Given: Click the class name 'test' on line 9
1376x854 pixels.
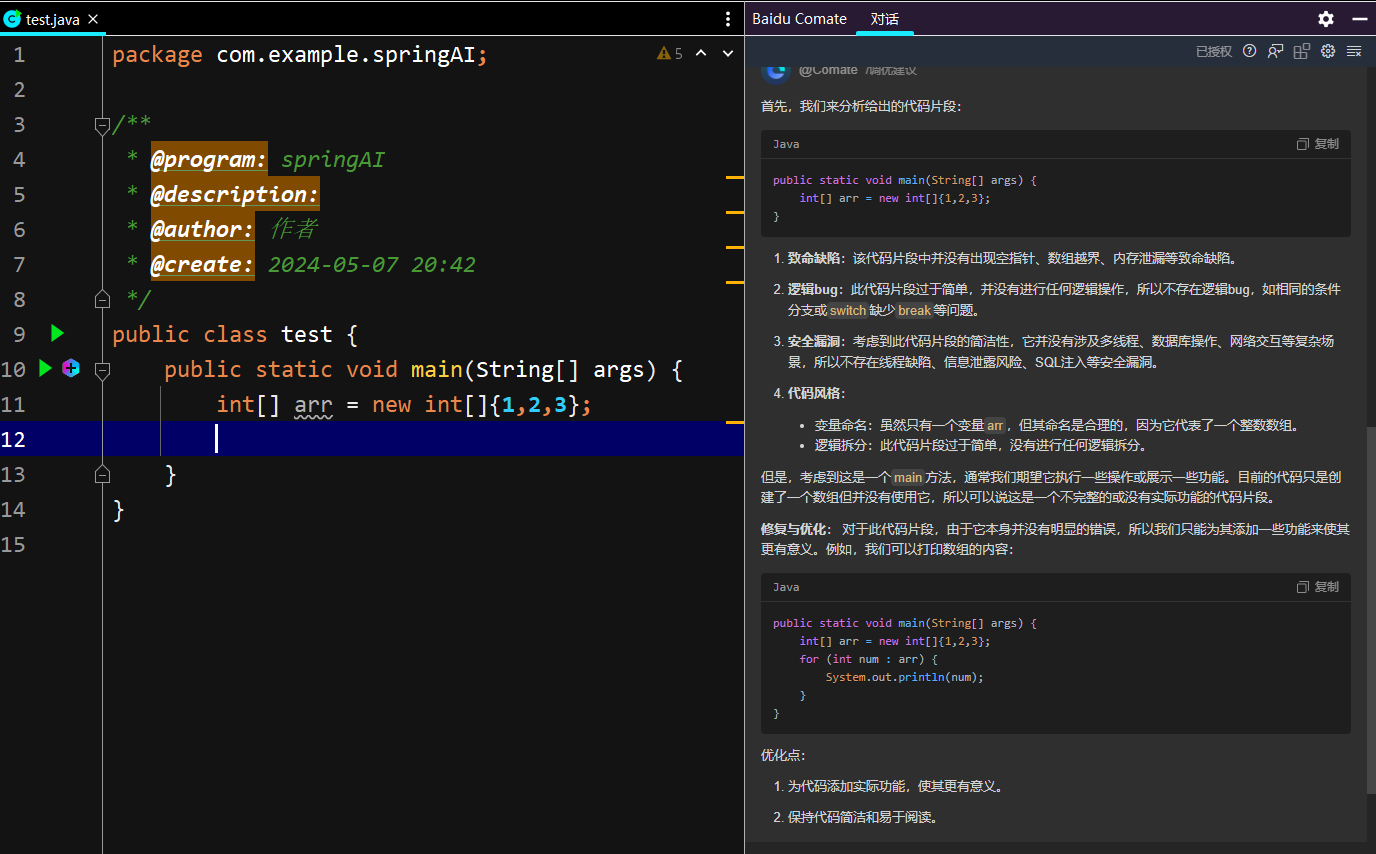Looking at the screenshot, I should pyautogui.click(x=307, y=334).
